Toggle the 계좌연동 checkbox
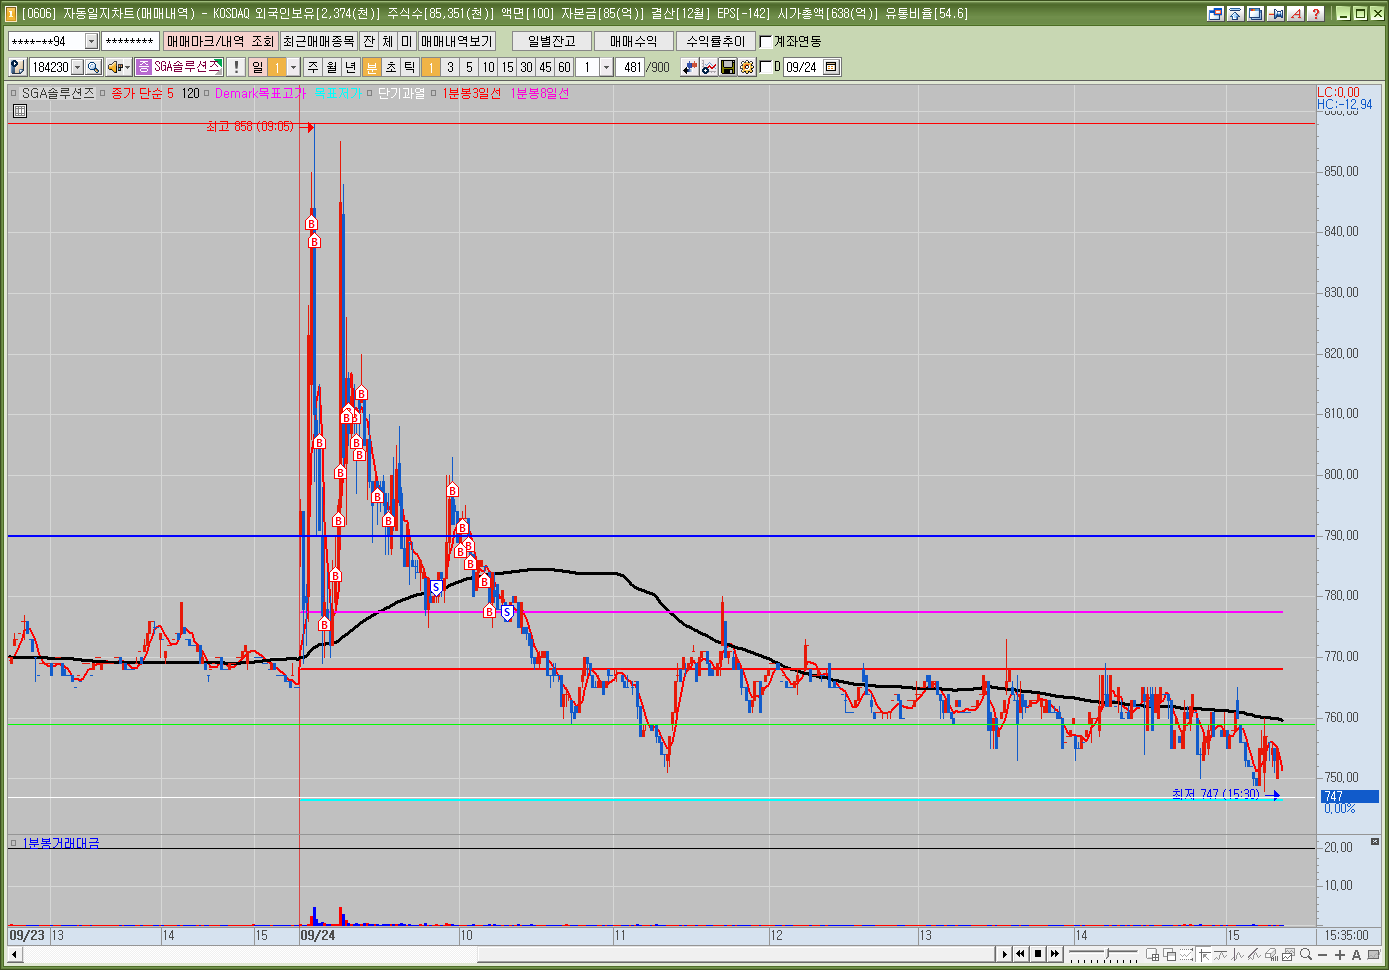The image size is (1389, 970). point(766,41)
